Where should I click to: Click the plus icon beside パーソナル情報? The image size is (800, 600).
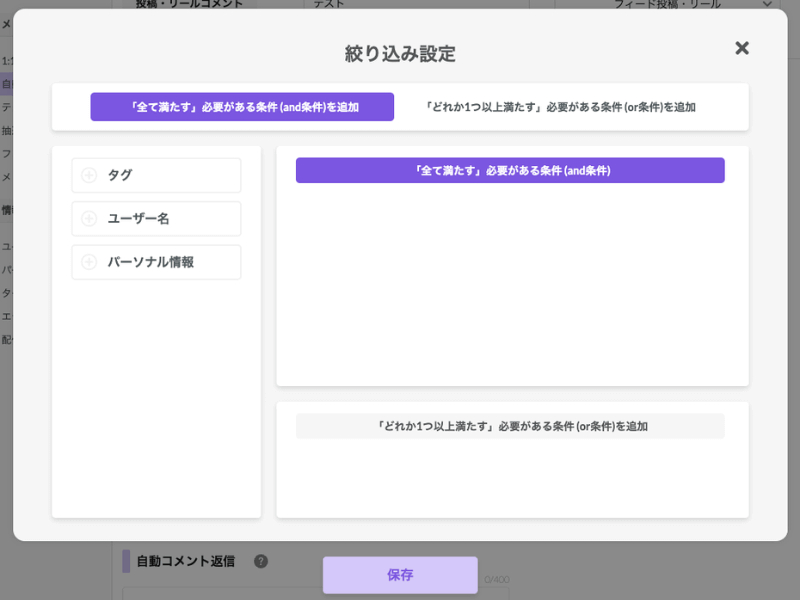tap(89, 262)
